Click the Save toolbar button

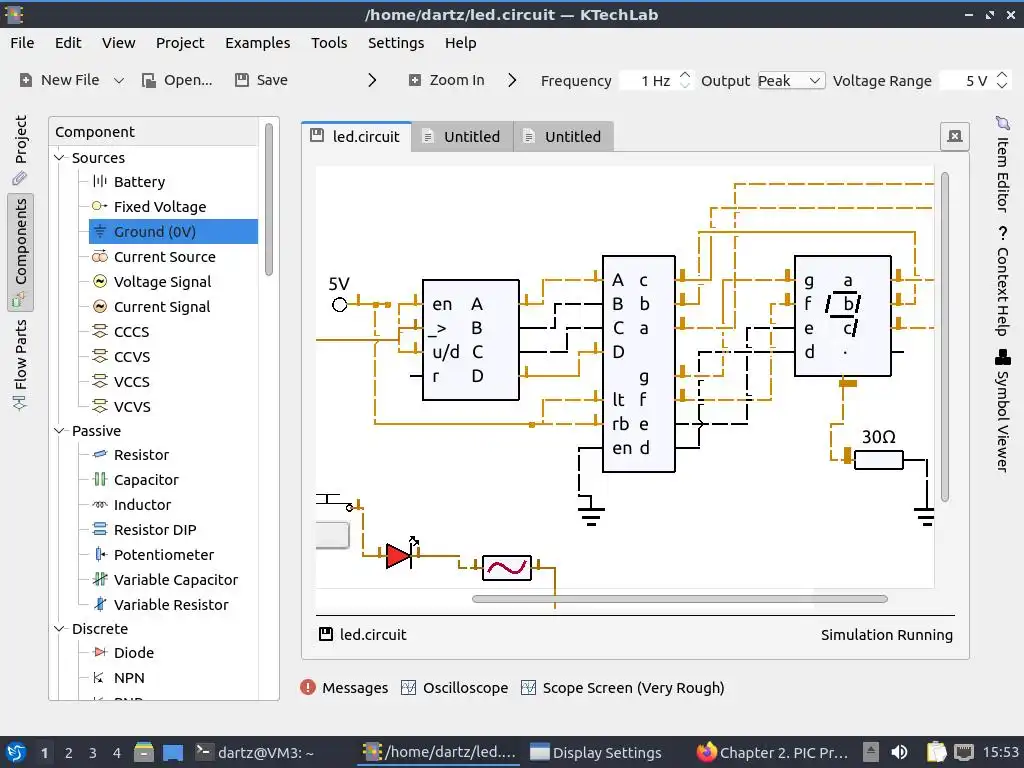[x=261, y=80]
